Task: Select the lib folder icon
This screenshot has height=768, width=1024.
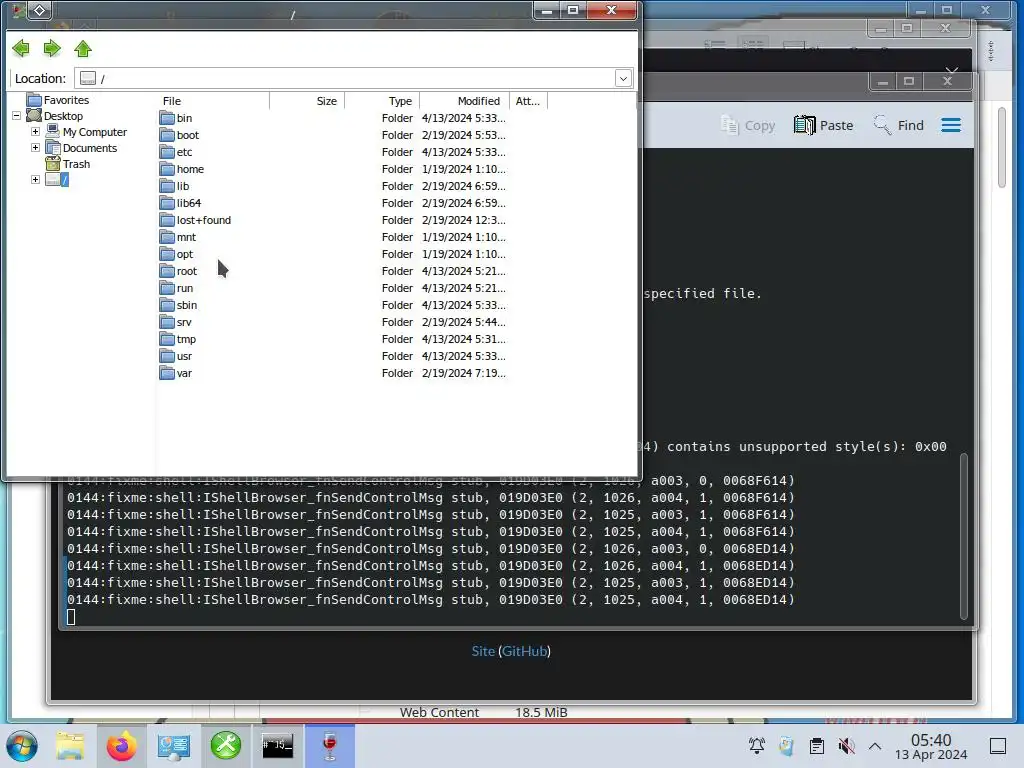Action: coord(167,186)
